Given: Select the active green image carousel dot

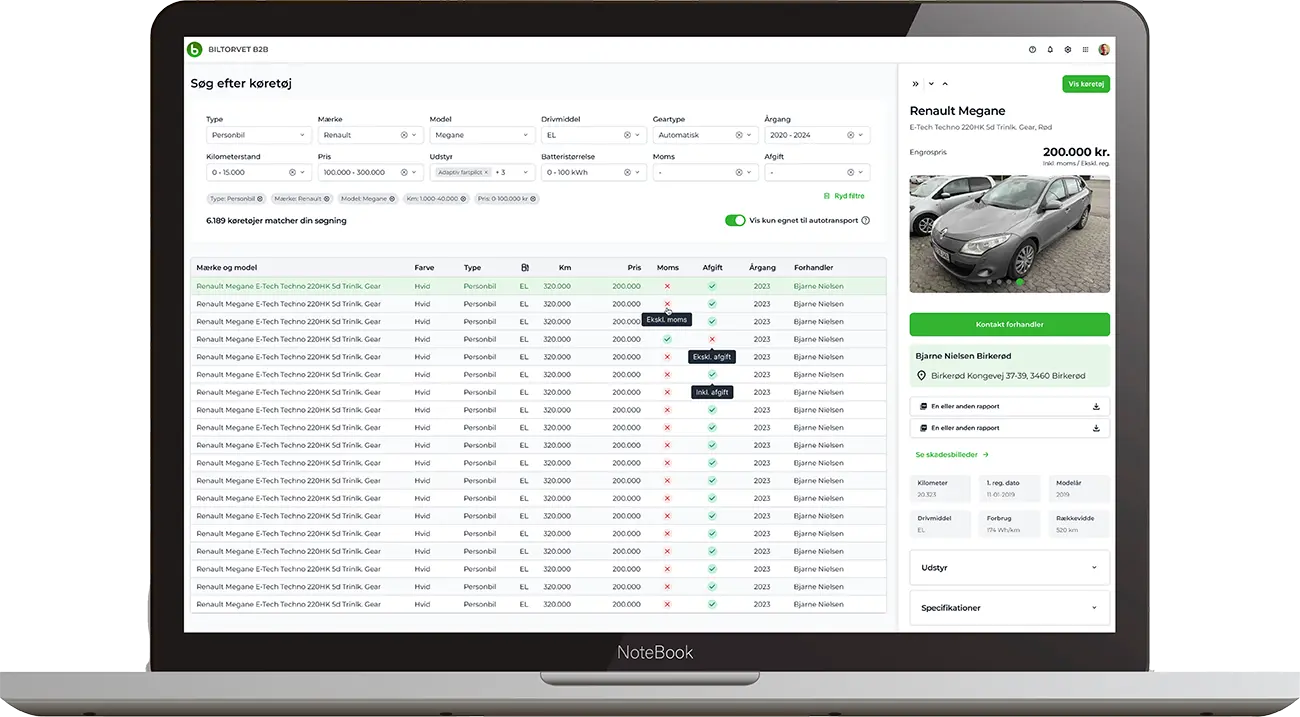Looking at the screenshot, I should pos(1020,282).
